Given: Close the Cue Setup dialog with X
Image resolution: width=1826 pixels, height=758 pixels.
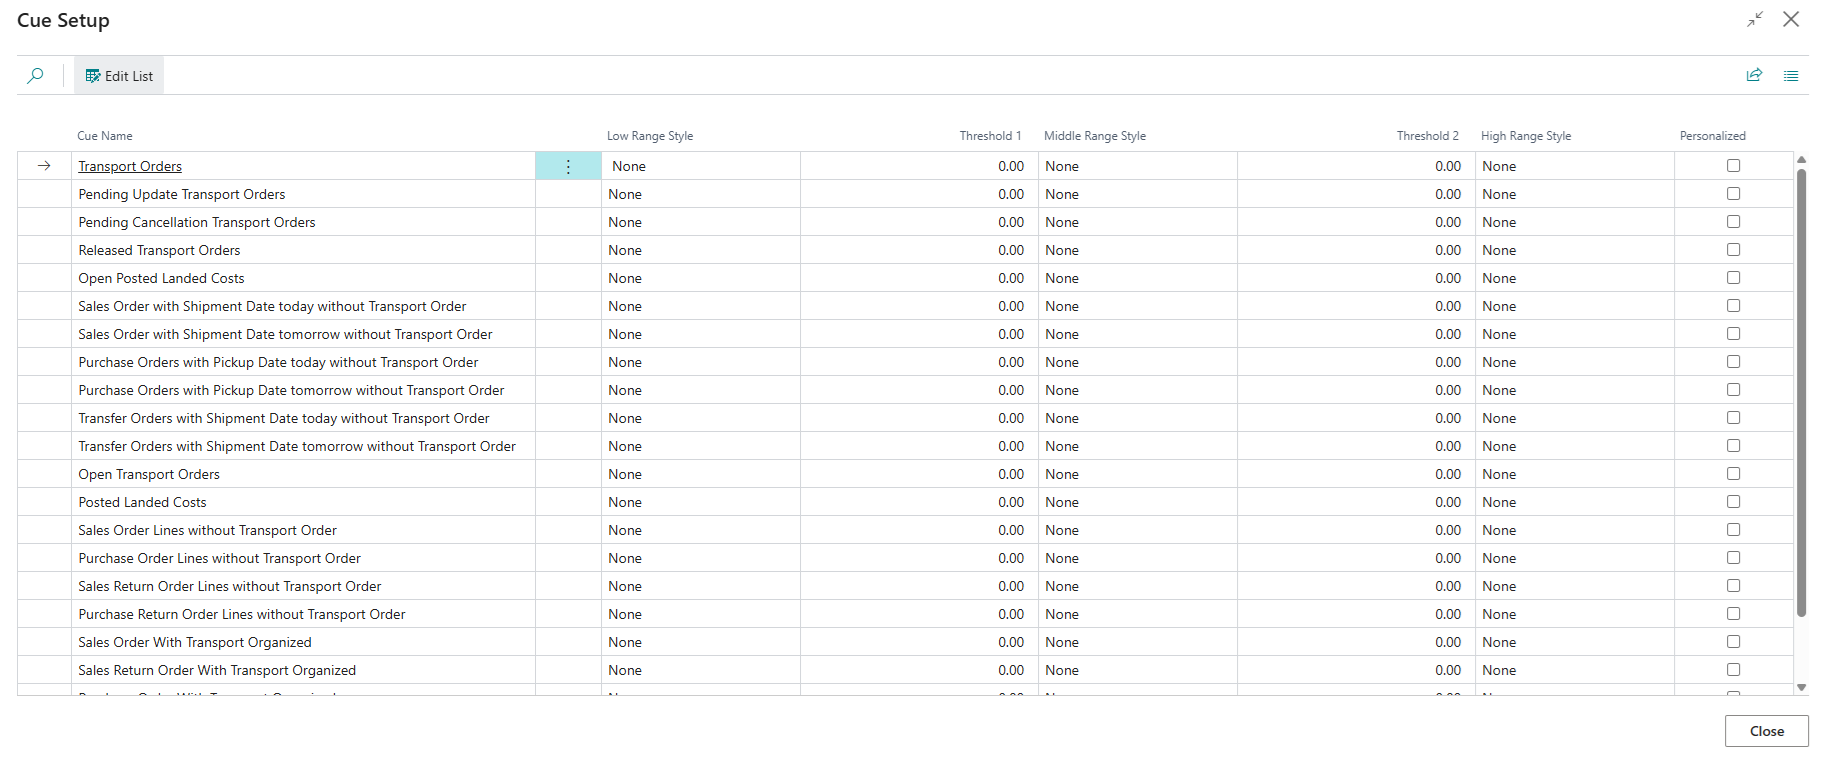Looking at the screenshot, I should (1791, 20).
